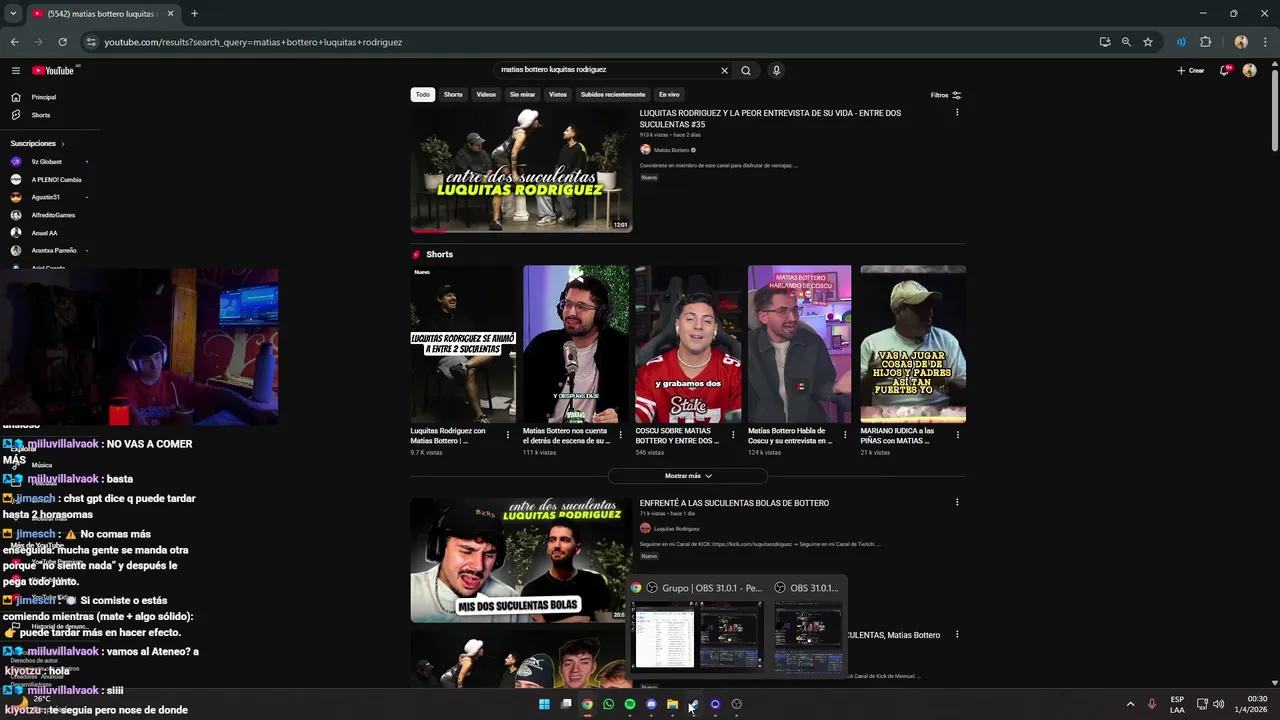Viewport: 1280px width, 720px height.
Task: Open the LUQUITAS RODRIGUEZ Y LA PEOR ENTREVISTA title
Action: click(x=770, y=118)
